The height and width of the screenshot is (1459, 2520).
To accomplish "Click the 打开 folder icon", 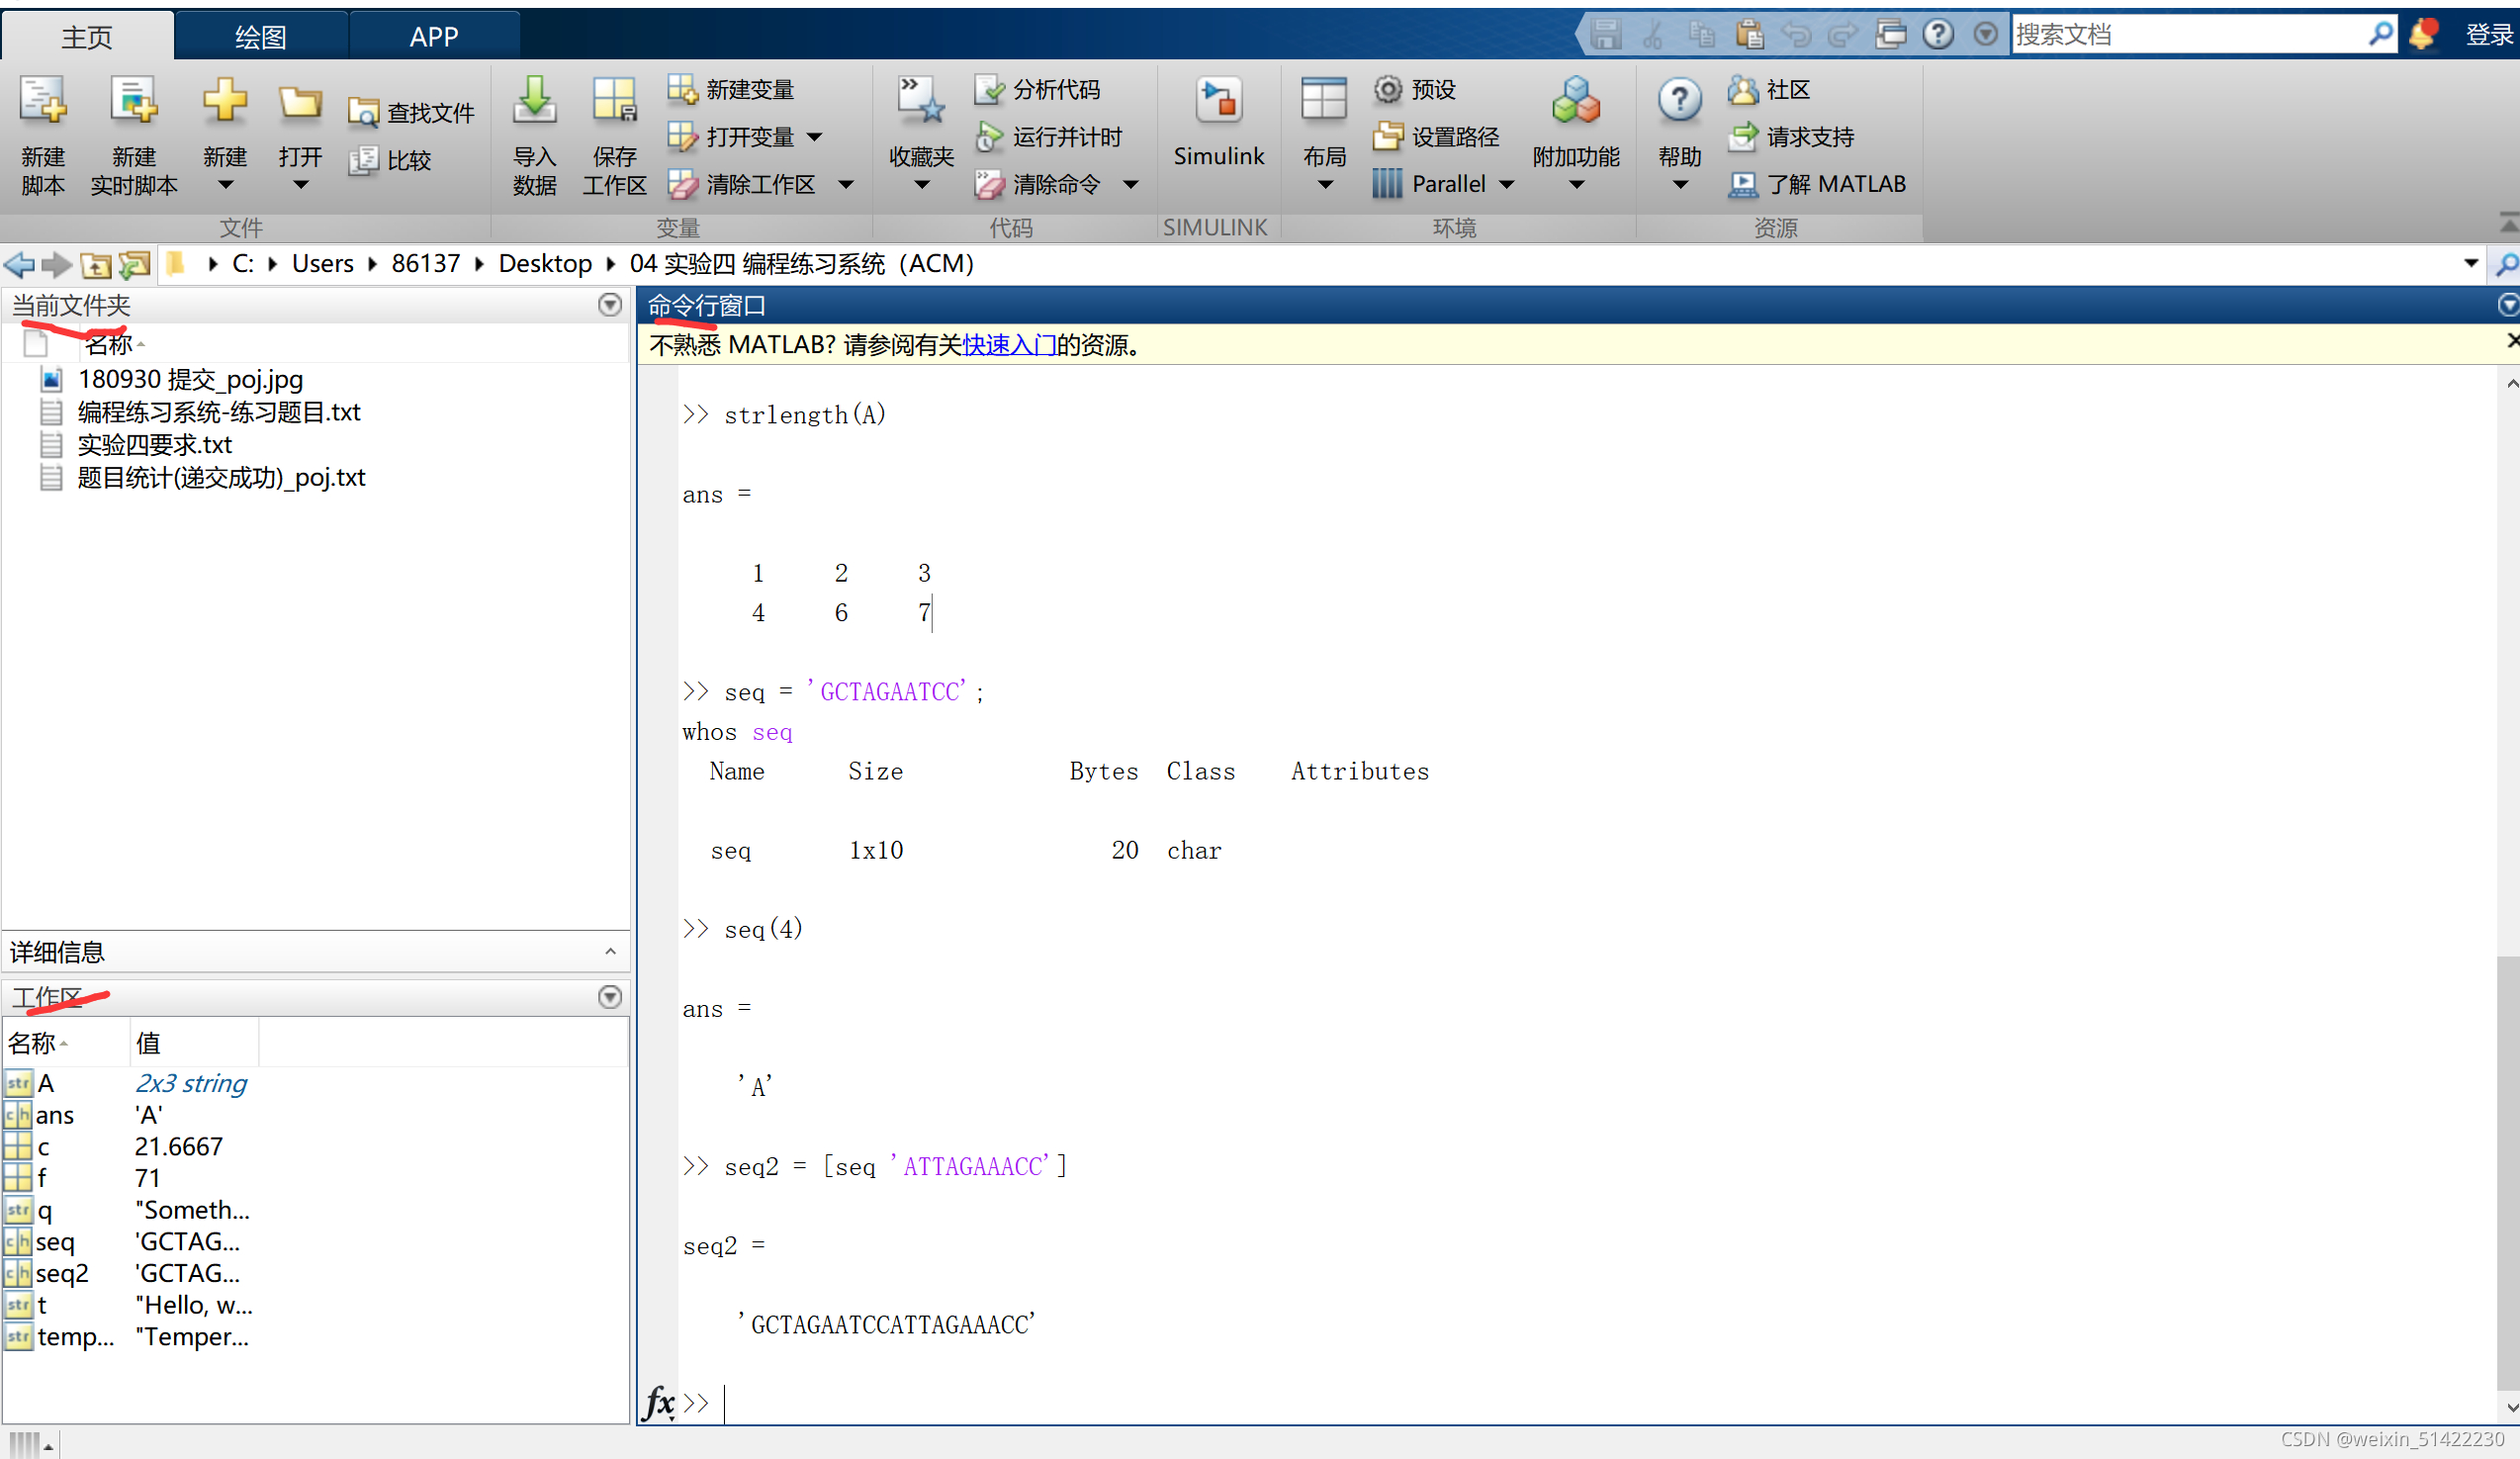I will point(300,102).
